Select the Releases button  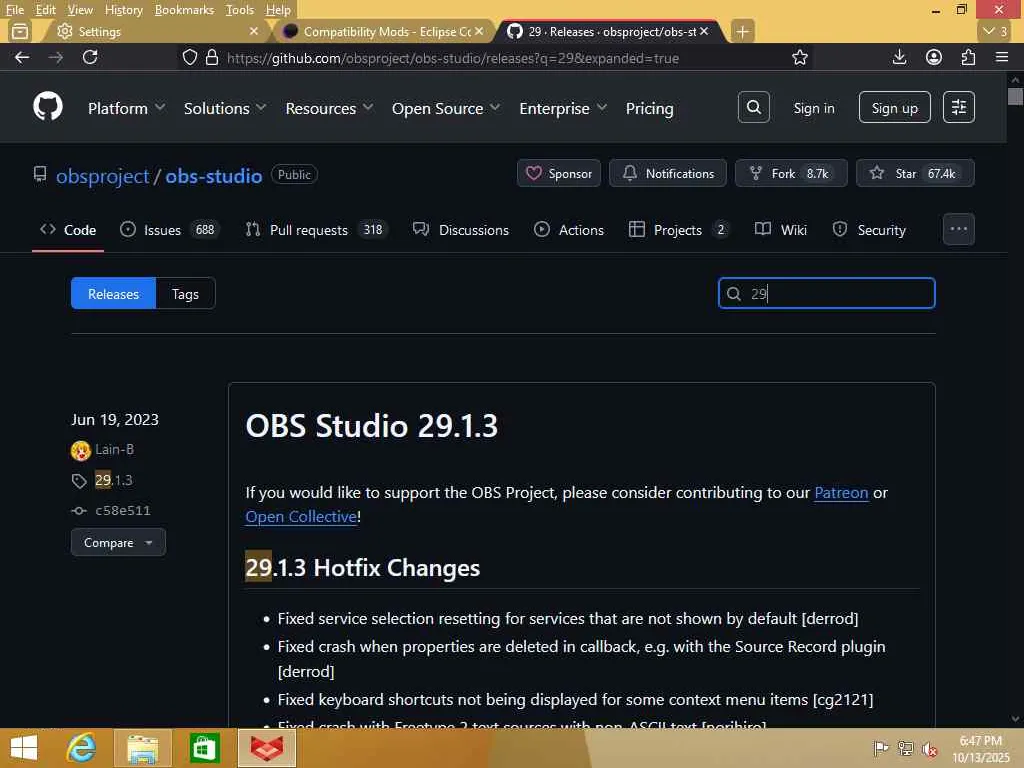click(113, 294)
